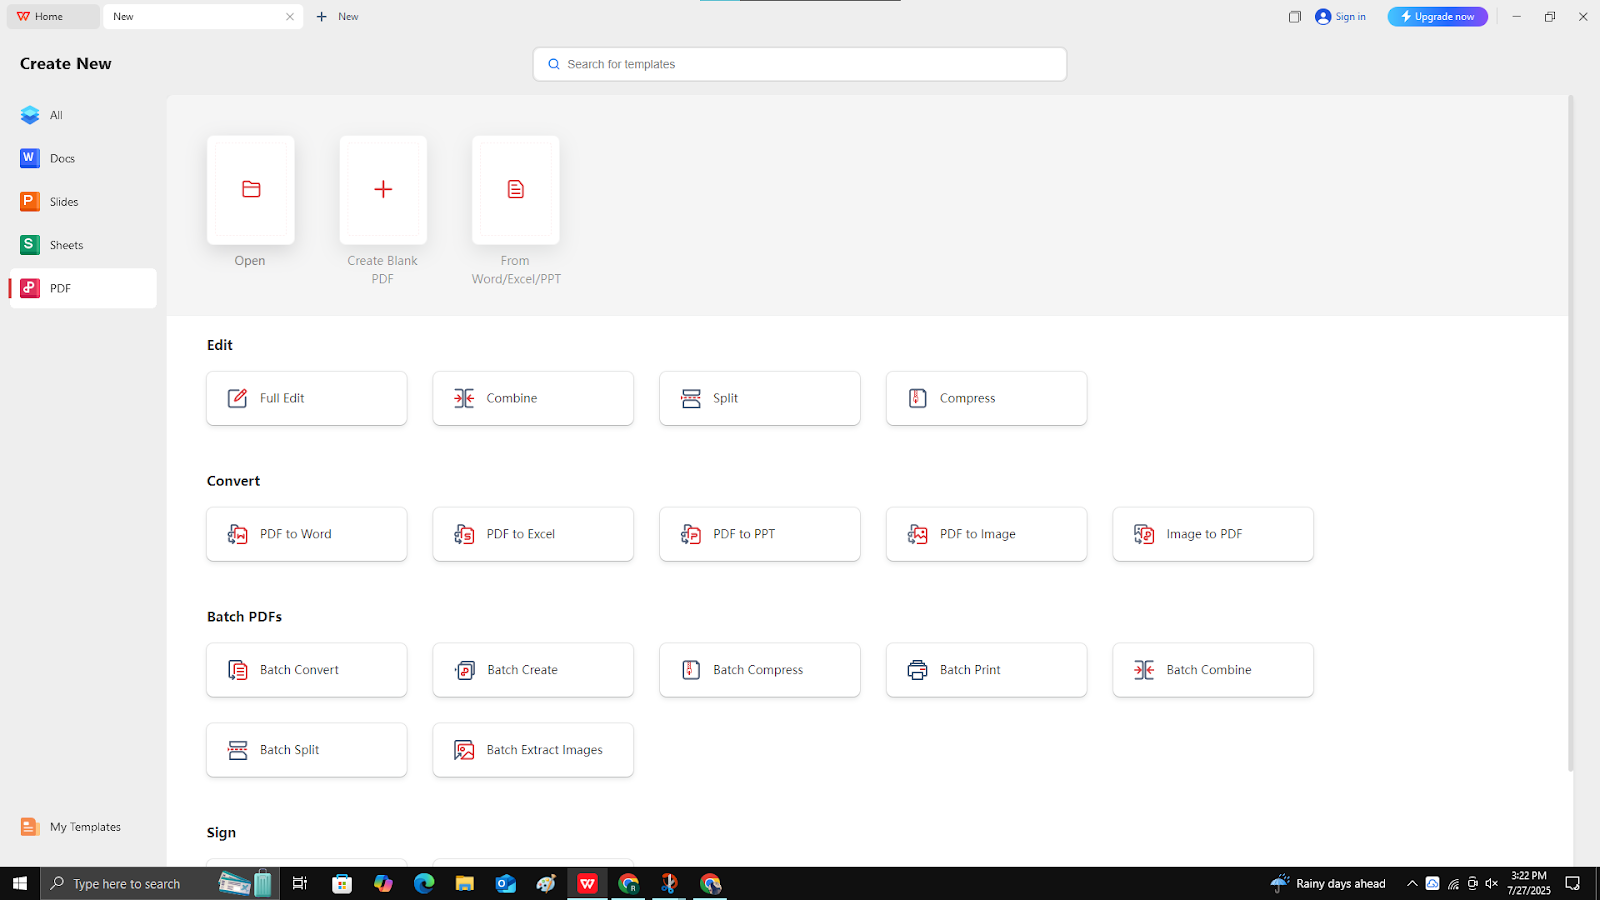
Task: Click the taskbar search box
Action: tap(160, 883)
